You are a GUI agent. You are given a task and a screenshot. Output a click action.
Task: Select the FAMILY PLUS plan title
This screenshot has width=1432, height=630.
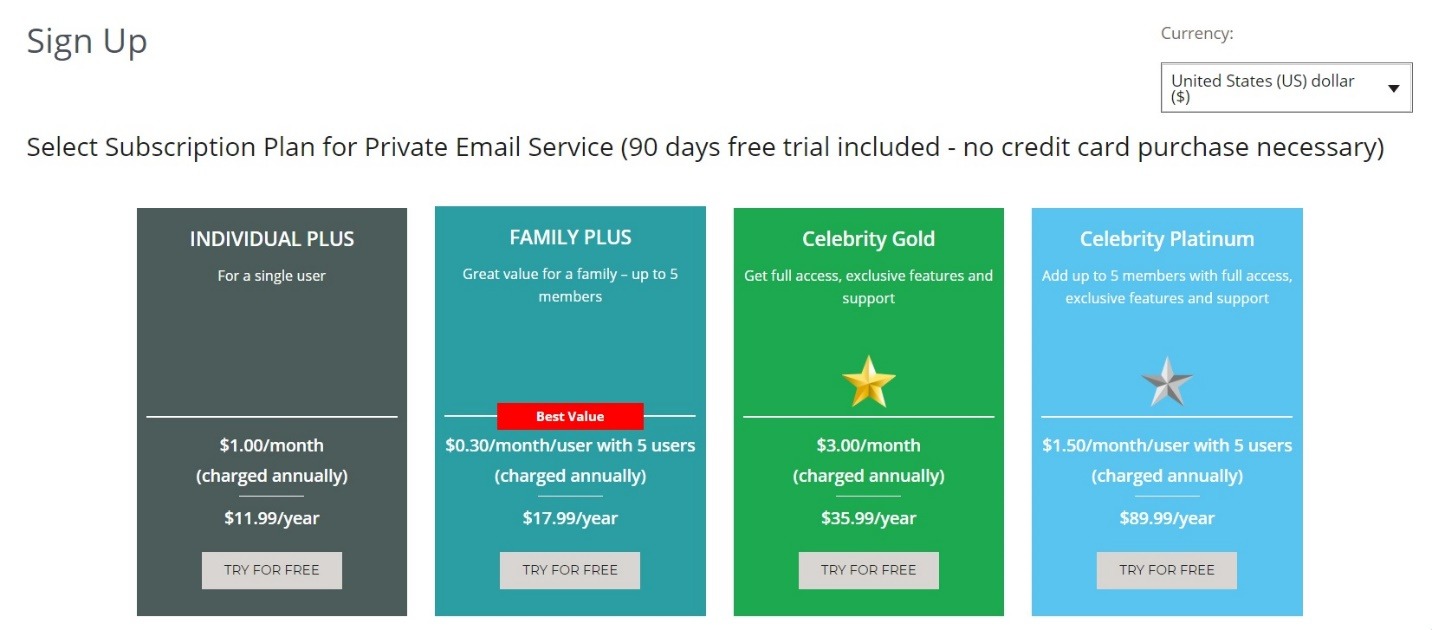pyautogui.click(x=570, y=237)
